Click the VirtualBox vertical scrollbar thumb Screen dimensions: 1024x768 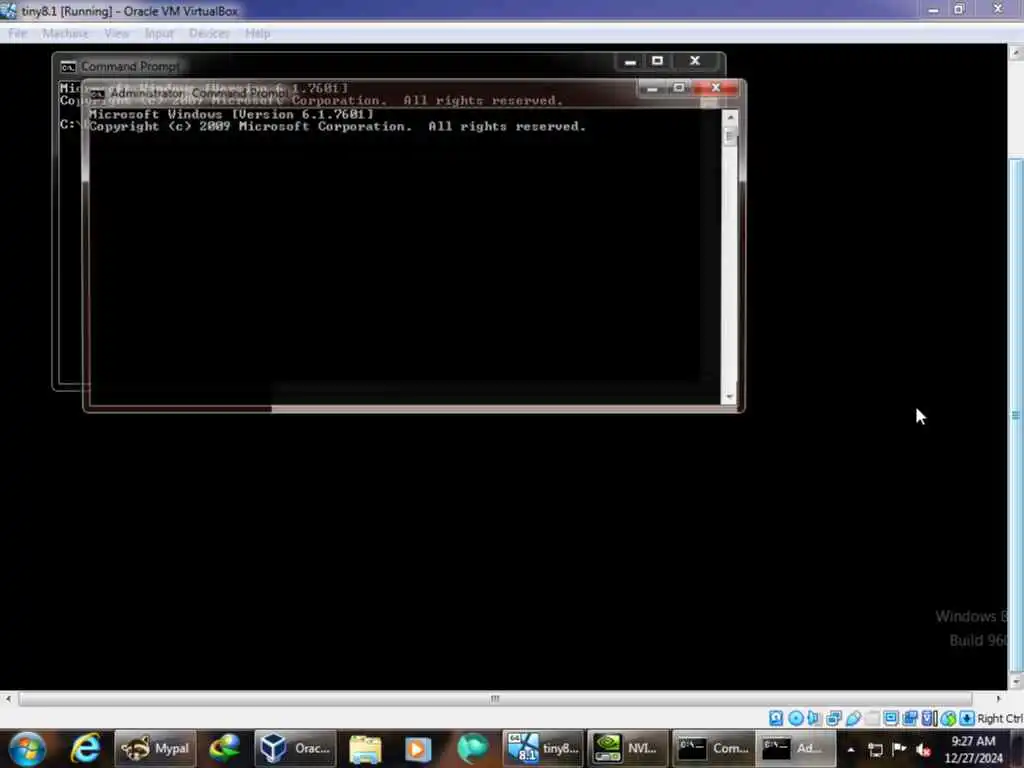[1016, 415]
